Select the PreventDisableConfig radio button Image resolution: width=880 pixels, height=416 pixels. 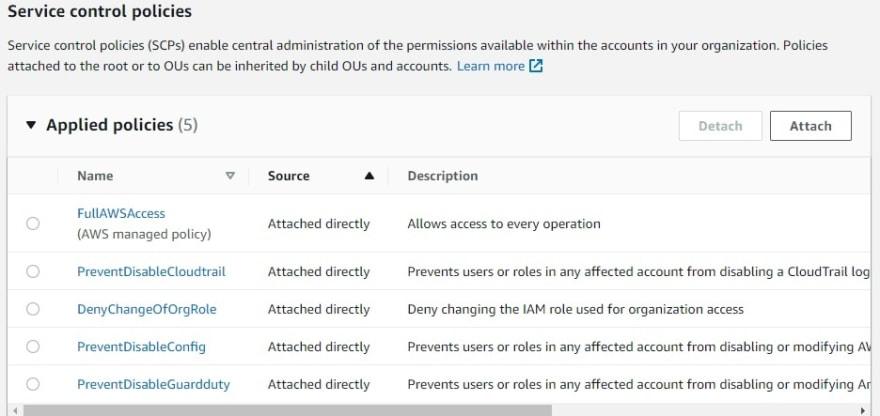(x=33, y=347)
